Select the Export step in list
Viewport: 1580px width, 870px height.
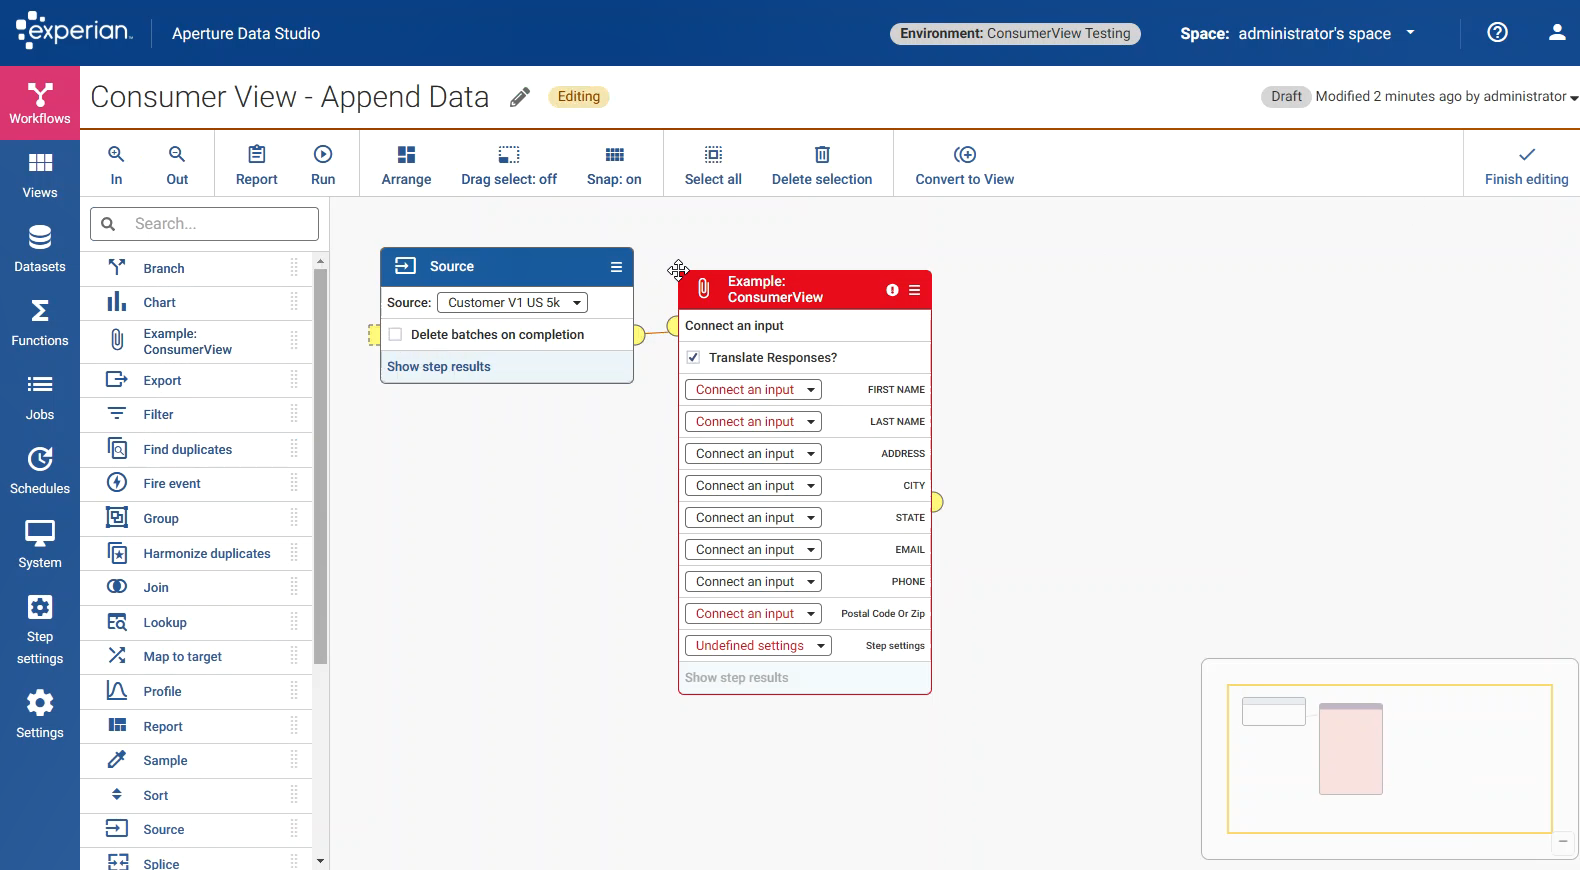click(x=196, y=380)
